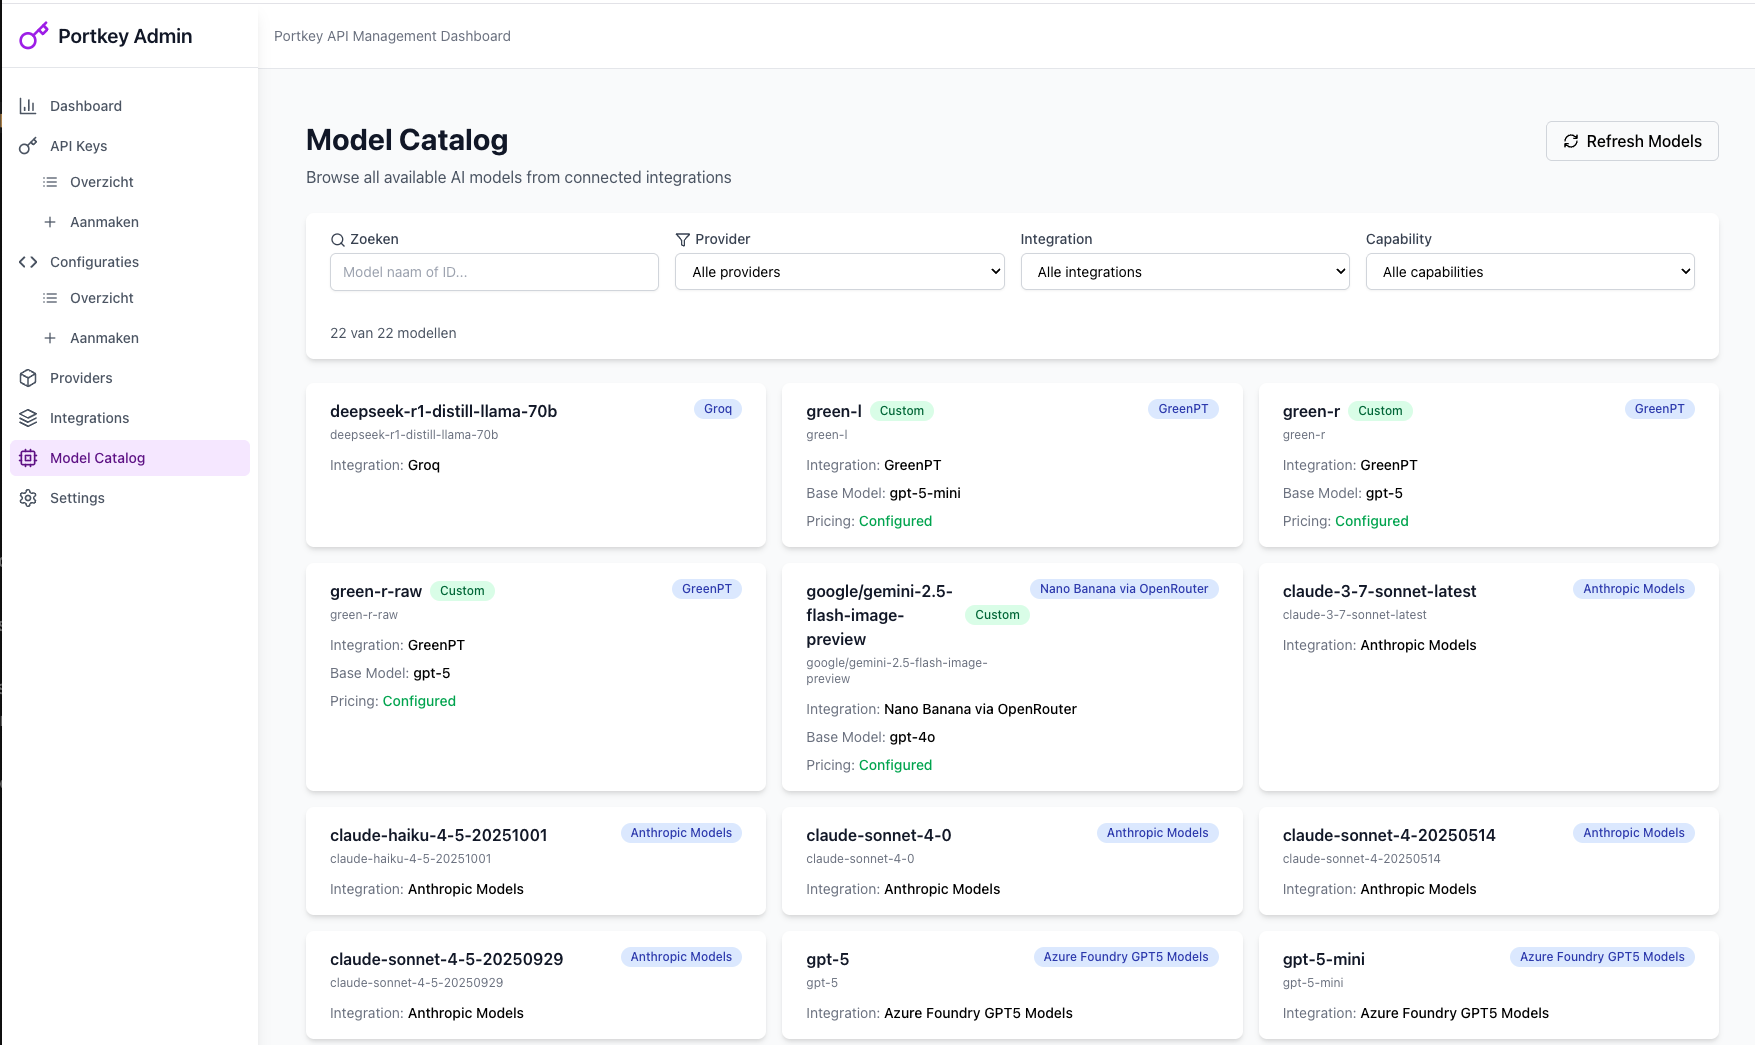The height and width of the screenshot is (1045, 1755).
Task: Open Overzicht under API Keys
Action: 101,182
